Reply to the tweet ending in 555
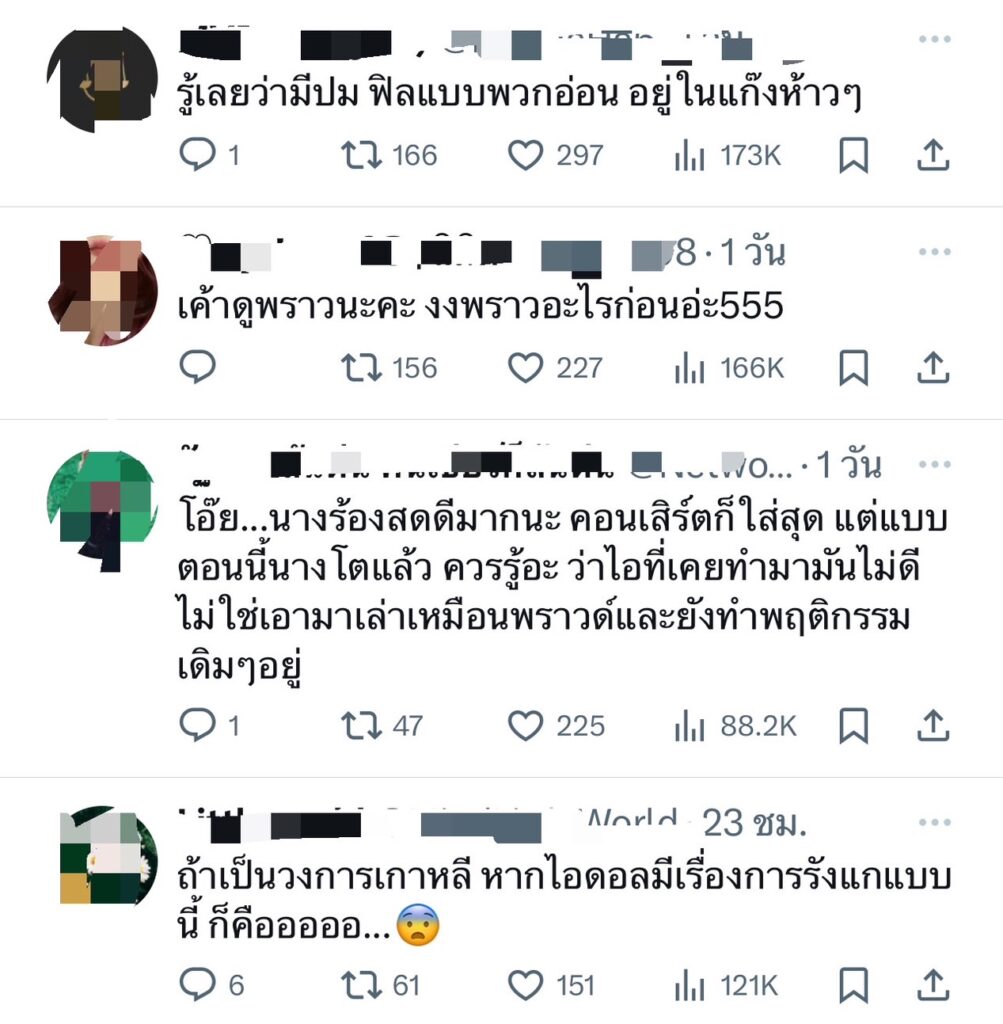This screenshot has width=1003, height=1024. click(197, 367)
